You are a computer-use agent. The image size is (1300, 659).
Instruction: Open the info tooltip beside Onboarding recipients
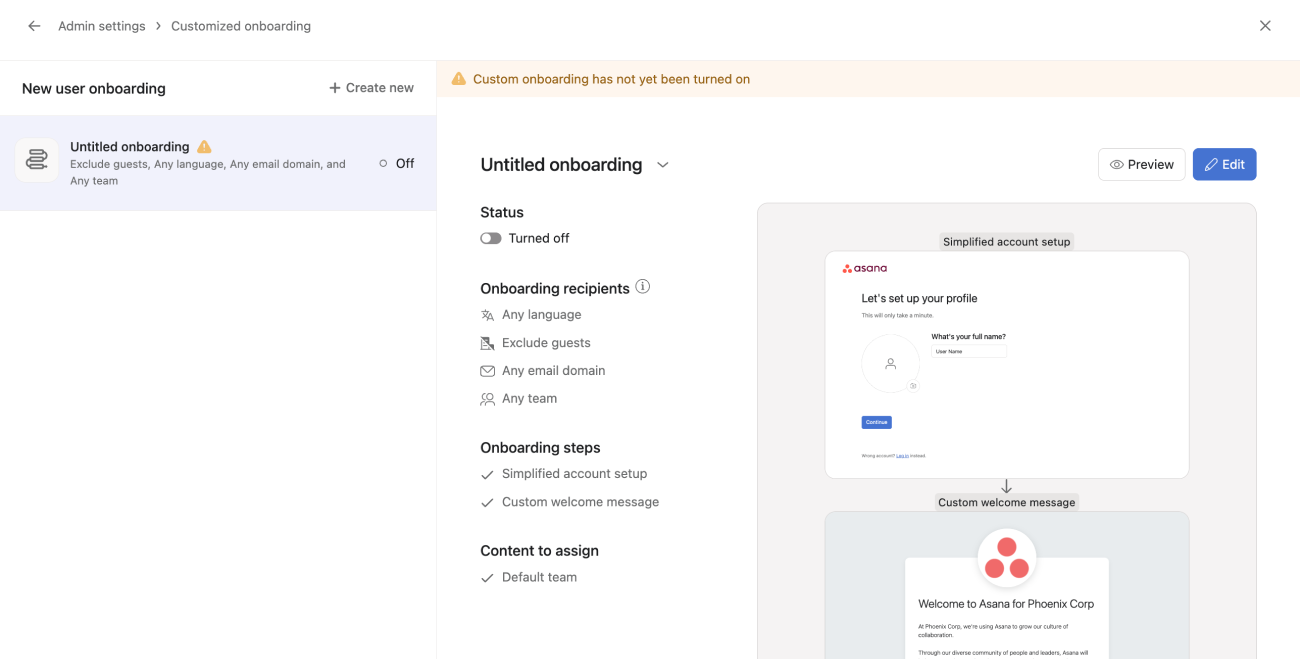pos(642,286)
